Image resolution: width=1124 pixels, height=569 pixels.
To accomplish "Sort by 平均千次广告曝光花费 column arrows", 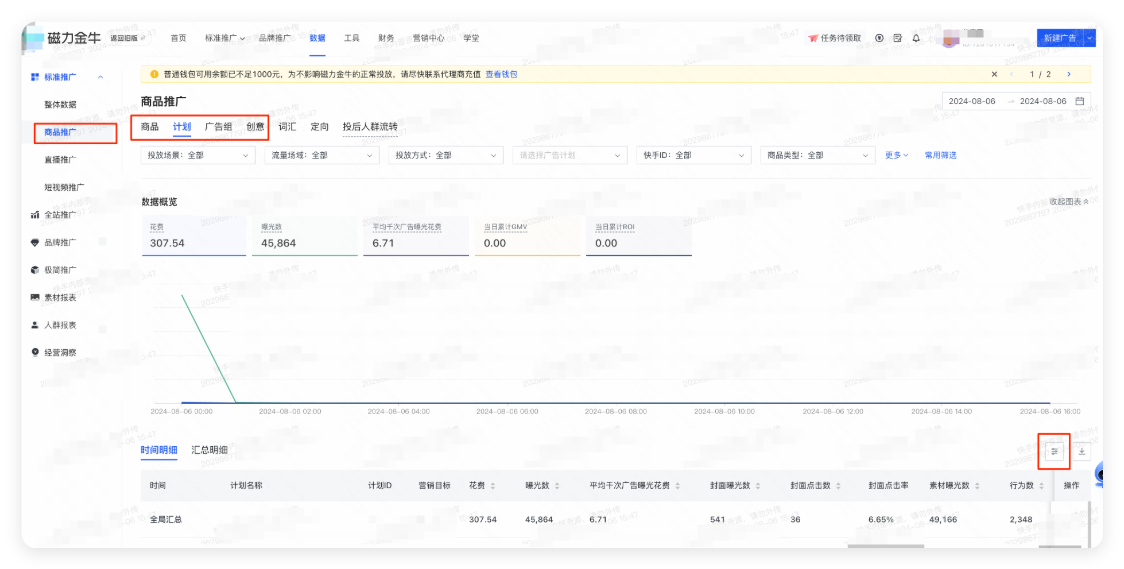I will click(x=677, y=486).
